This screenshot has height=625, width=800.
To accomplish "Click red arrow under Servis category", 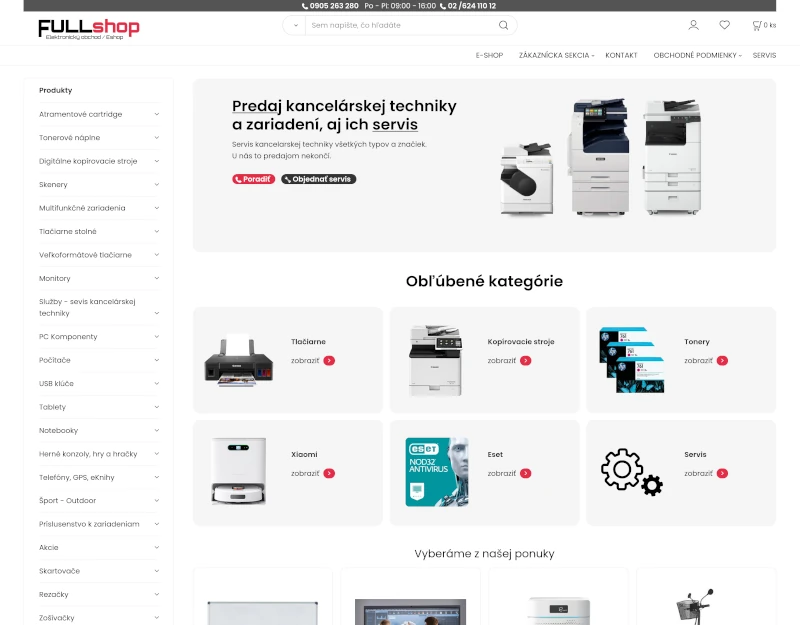I will (722, 473).
